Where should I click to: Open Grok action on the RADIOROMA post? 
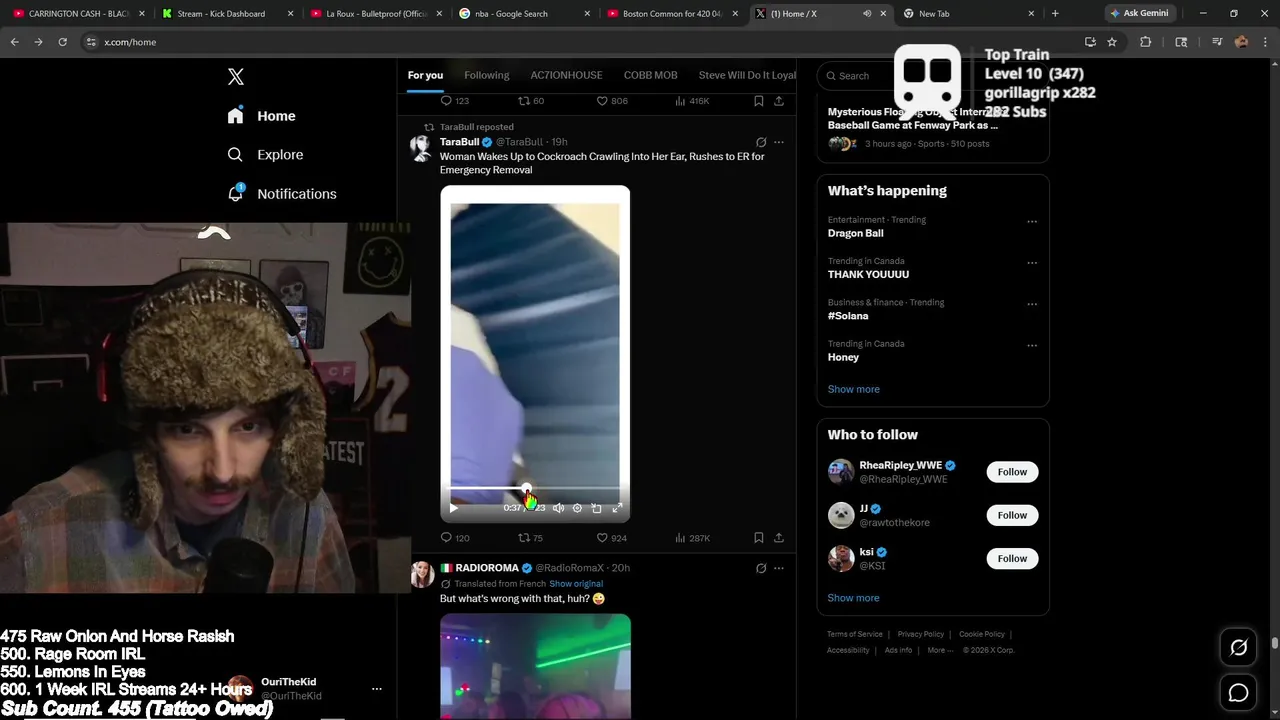click(761, 568)
